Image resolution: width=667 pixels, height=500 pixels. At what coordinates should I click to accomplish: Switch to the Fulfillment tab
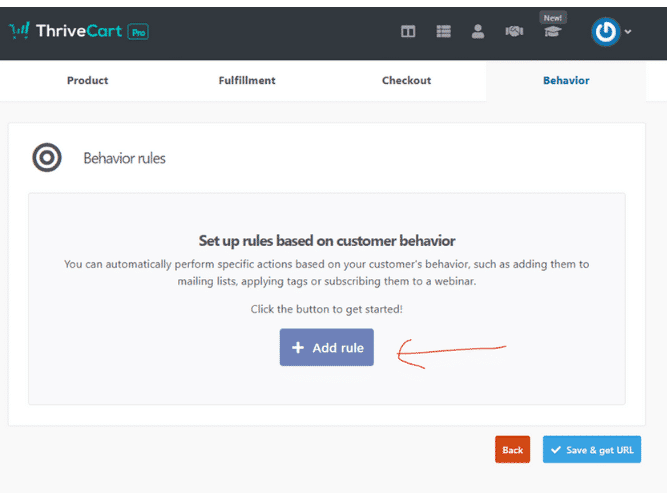[x=247, y=80]
